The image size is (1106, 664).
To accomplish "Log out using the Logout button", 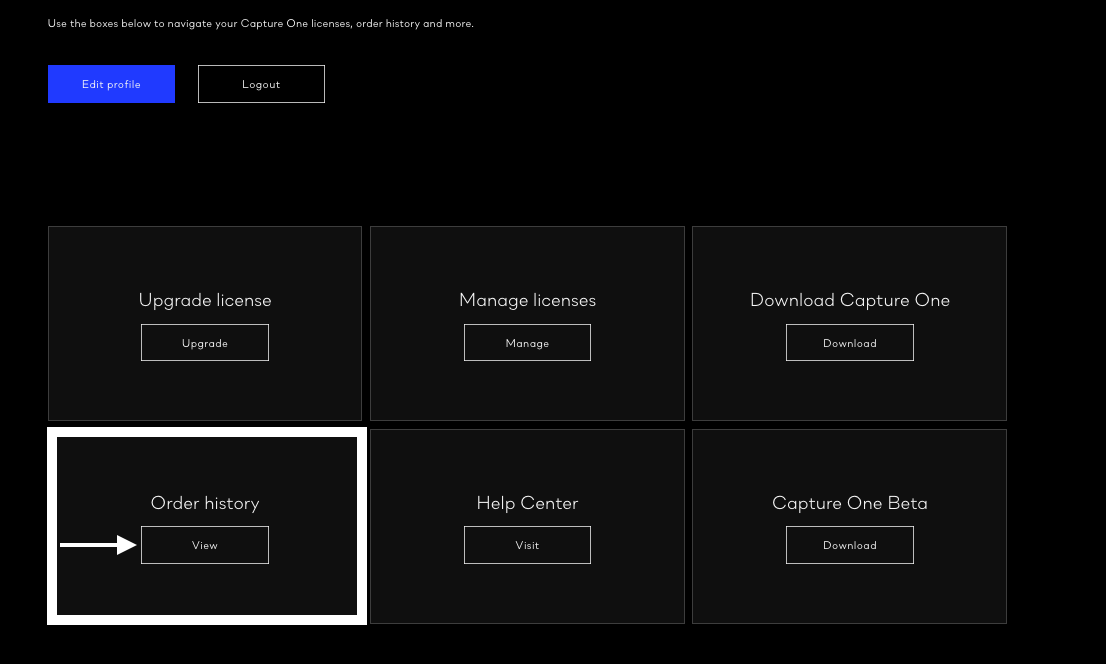I will (261, 84).
